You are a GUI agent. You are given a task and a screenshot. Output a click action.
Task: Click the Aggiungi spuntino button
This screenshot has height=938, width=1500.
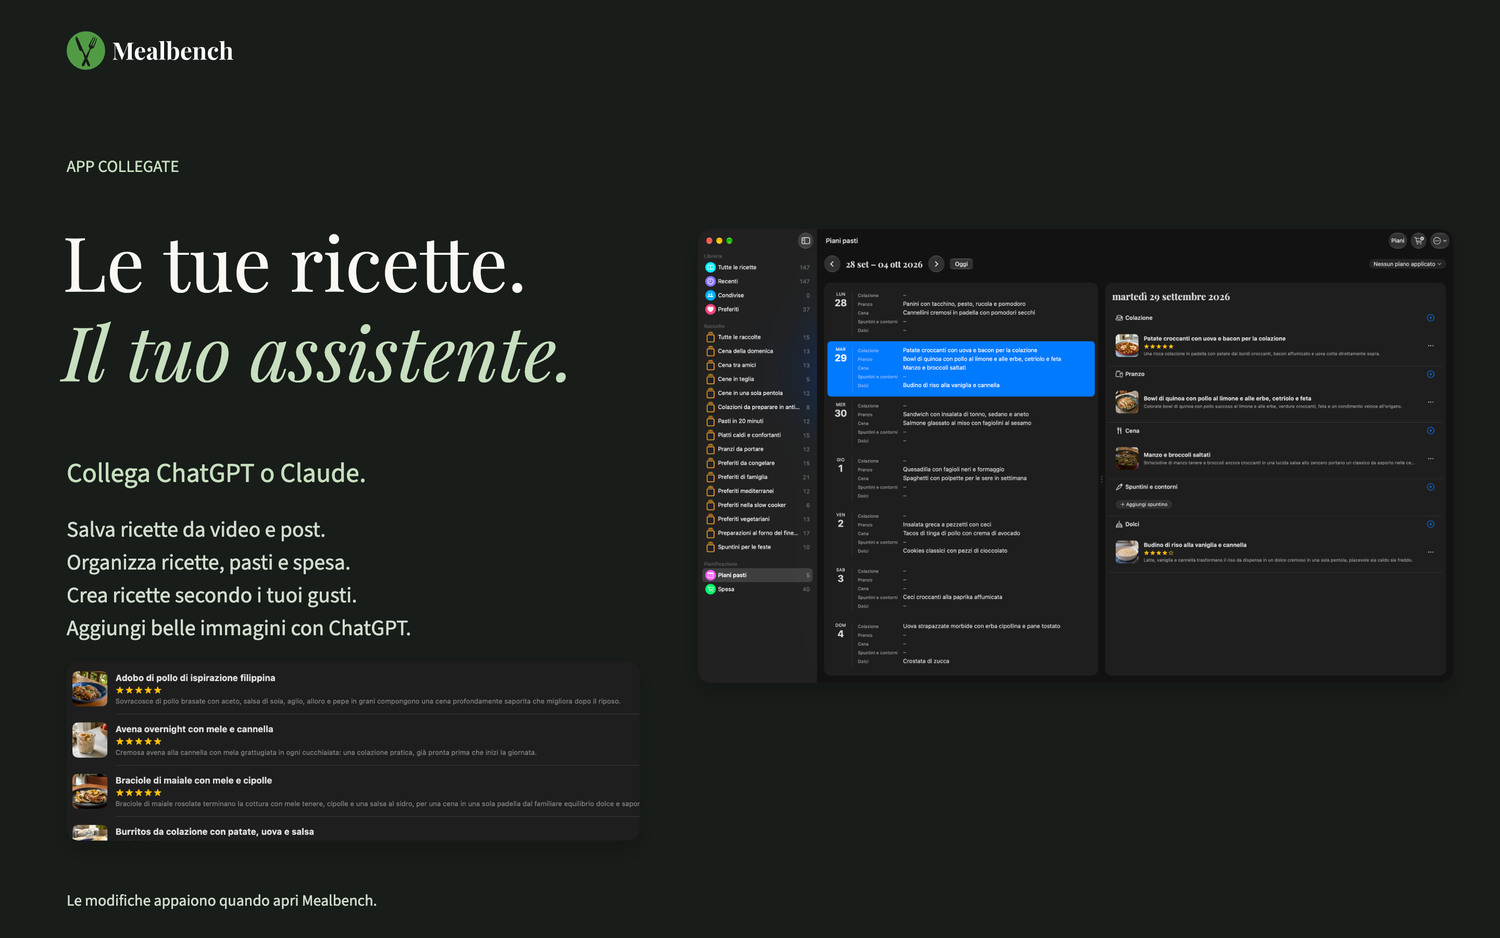[x=1143, y=504]
